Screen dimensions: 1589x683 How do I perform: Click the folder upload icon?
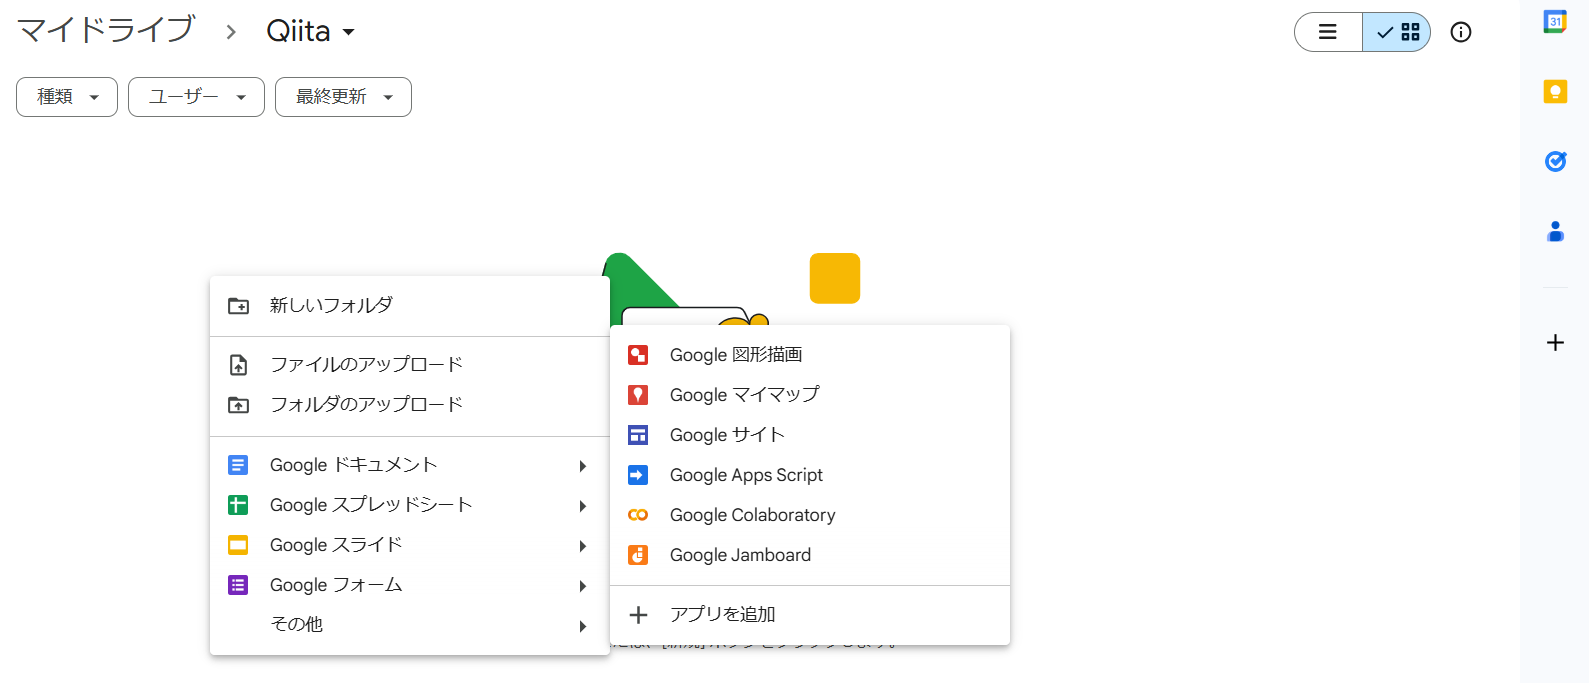coord(238,405)
